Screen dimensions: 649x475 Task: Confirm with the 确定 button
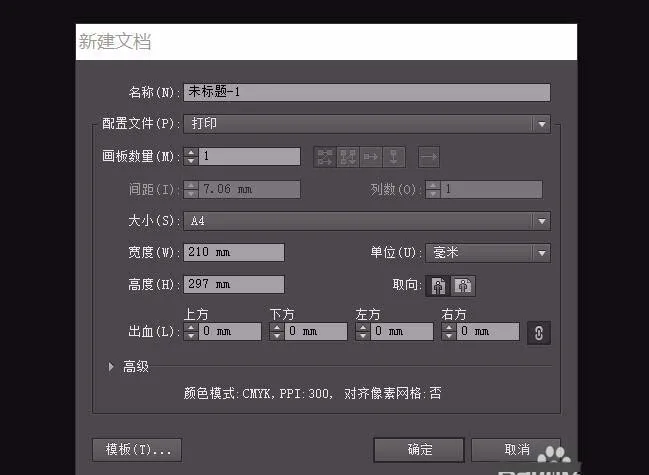pyautogui.click(x=419, y=450)
